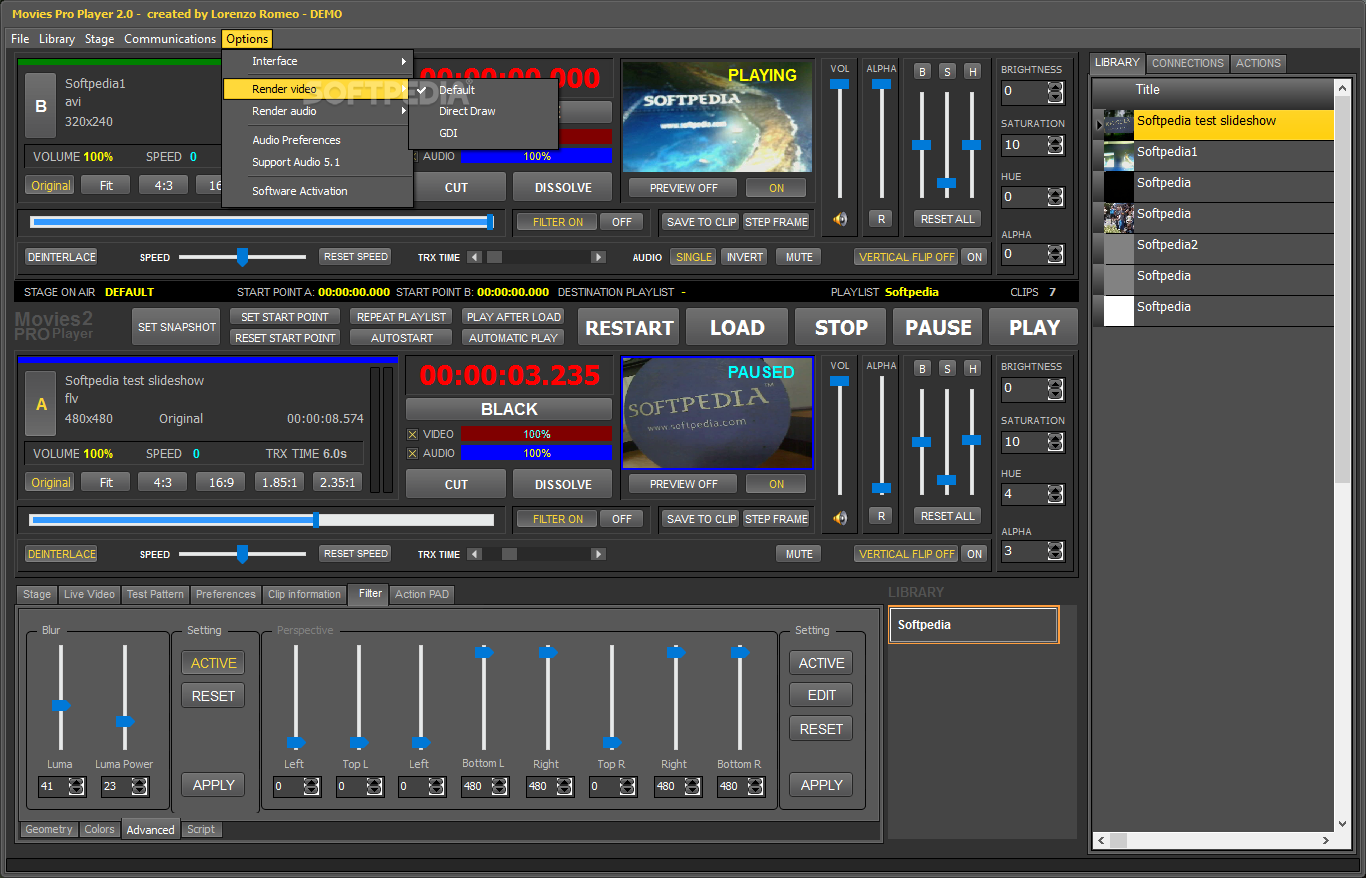
Task: Toggle VERTICAL FLIP OFF in player A
Action: click(x=907, y=554)
